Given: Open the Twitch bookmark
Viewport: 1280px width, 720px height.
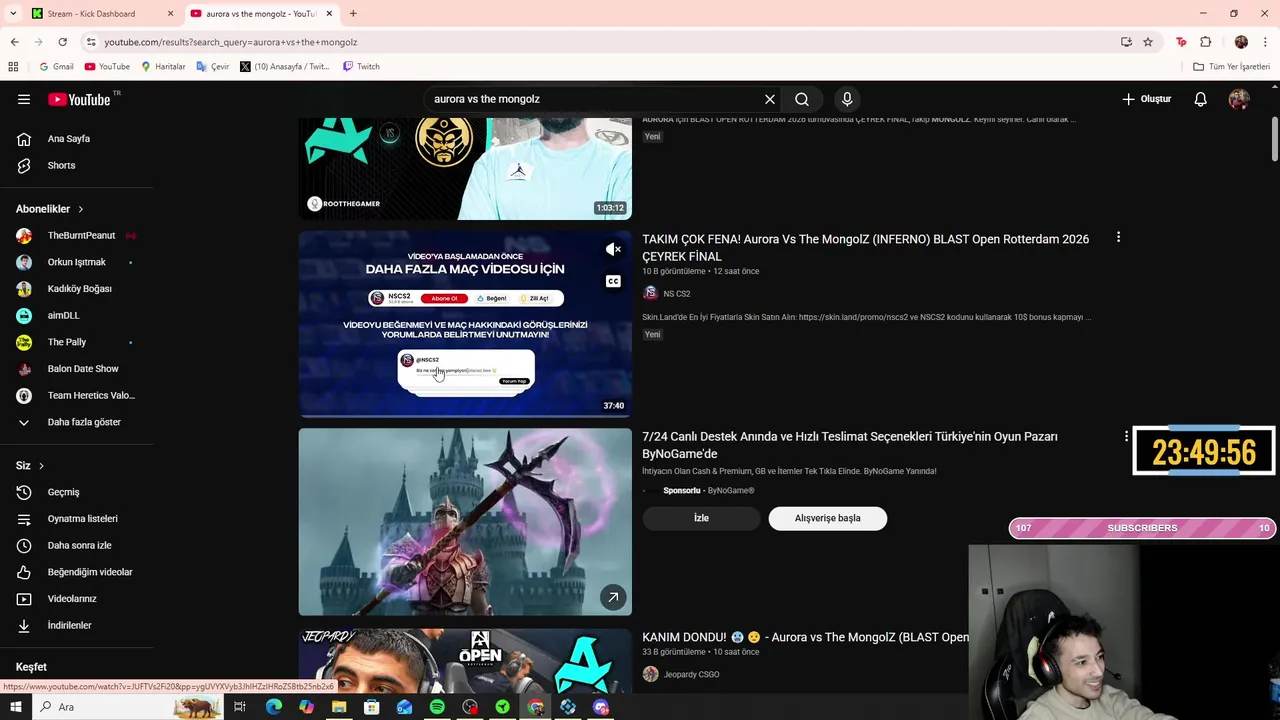Looking at the screenshot, I should tap(361, 67).
